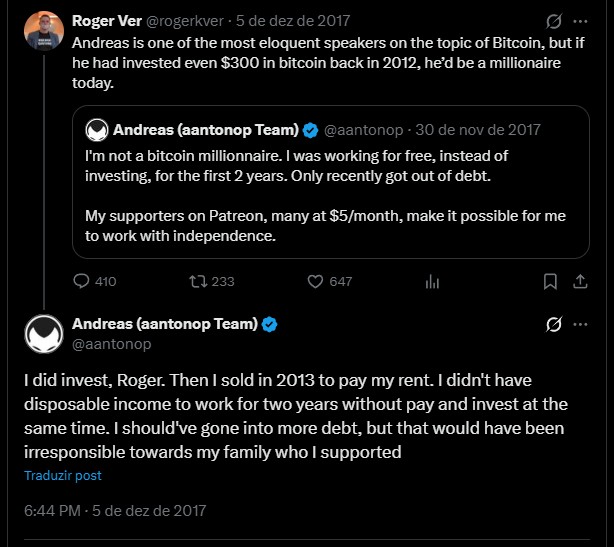Viewport: 614px width, 547px height.
Task: Click the reply icon with 410 count
Action: click(x=83, y=281)
